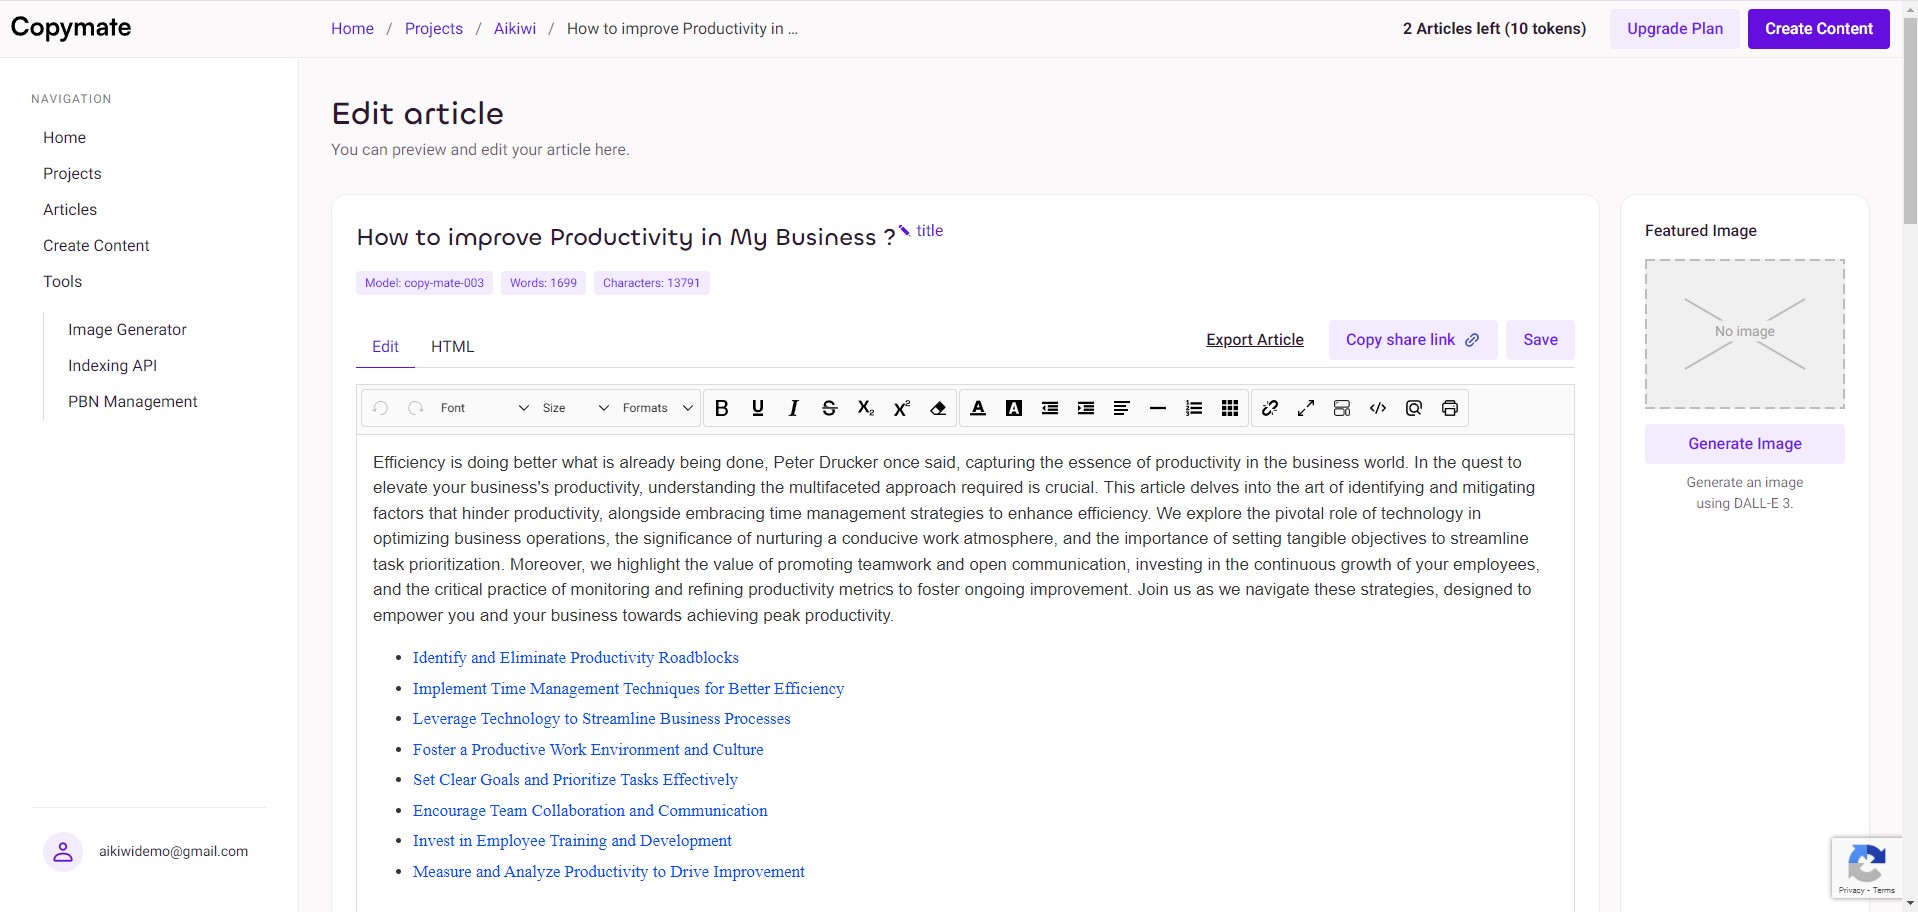Image resolution: width=1918 pixels, height=912 pixels.
Task: Click the print icon in the toolbar
Action: tap(1450, 408)
